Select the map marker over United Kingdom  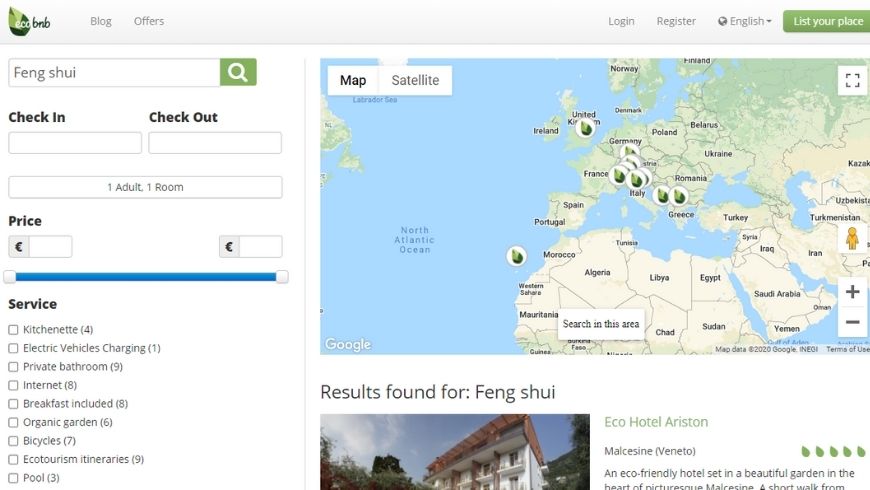pyautogui.click(x=585, y=128)
